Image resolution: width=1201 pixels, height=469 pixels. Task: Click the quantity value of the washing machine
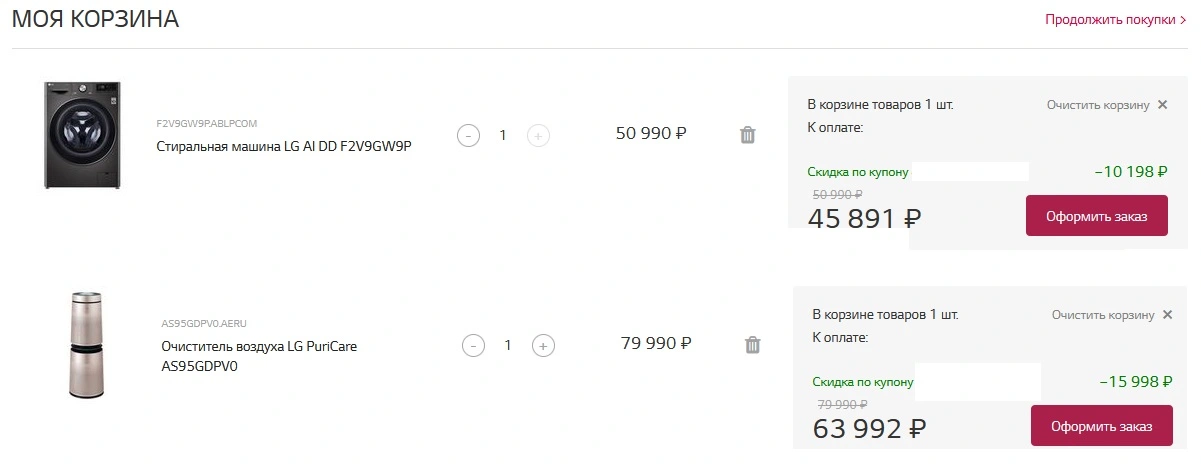click(503, 135)
